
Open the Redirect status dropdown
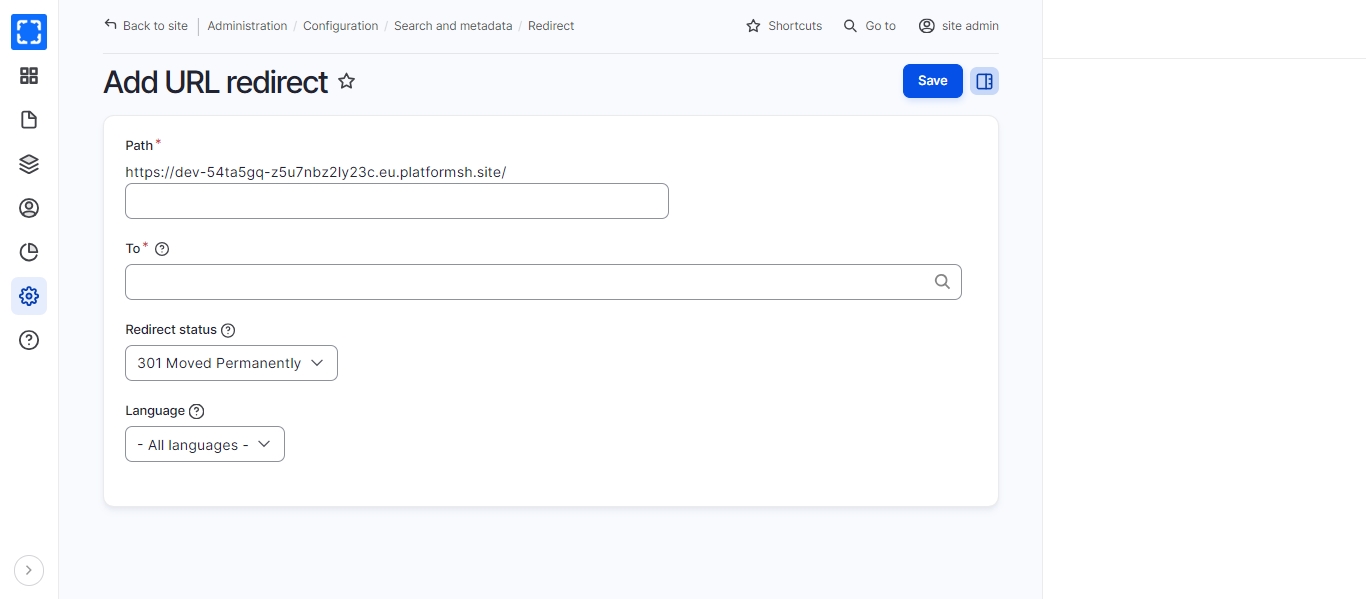[231, 363]
